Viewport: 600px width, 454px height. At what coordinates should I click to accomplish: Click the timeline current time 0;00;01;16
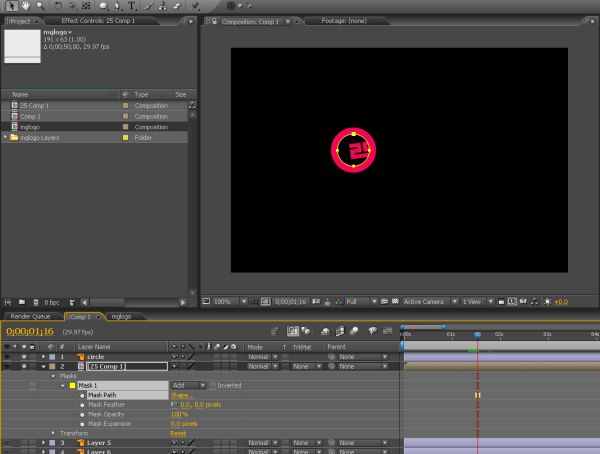tap(30, 332)
